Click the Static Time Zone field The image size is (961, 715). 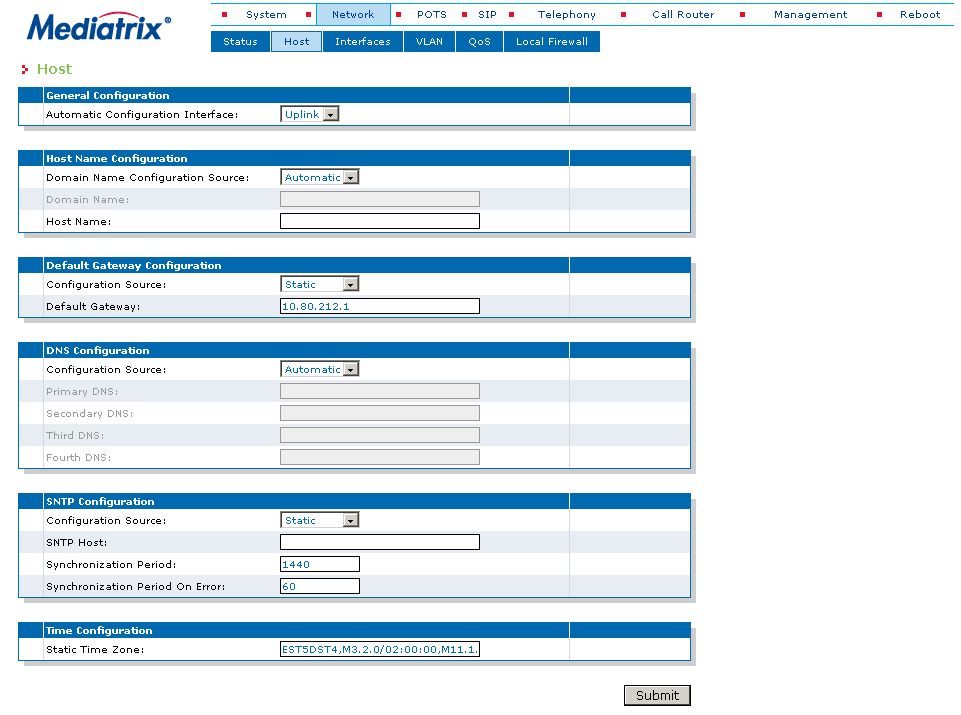click(380, 649)
